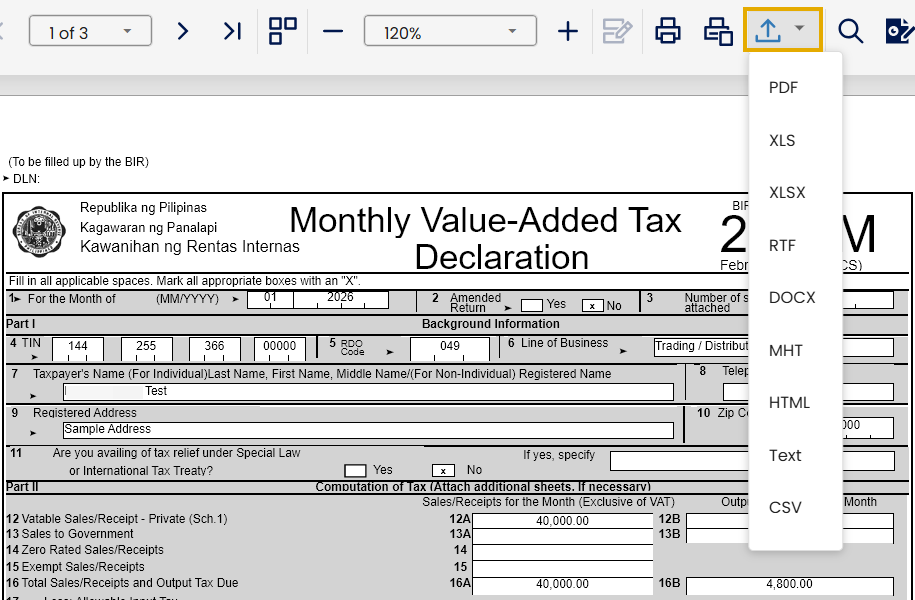Check tax relief No box
Screen dimensions: 915x600
(x=443, y=470)
